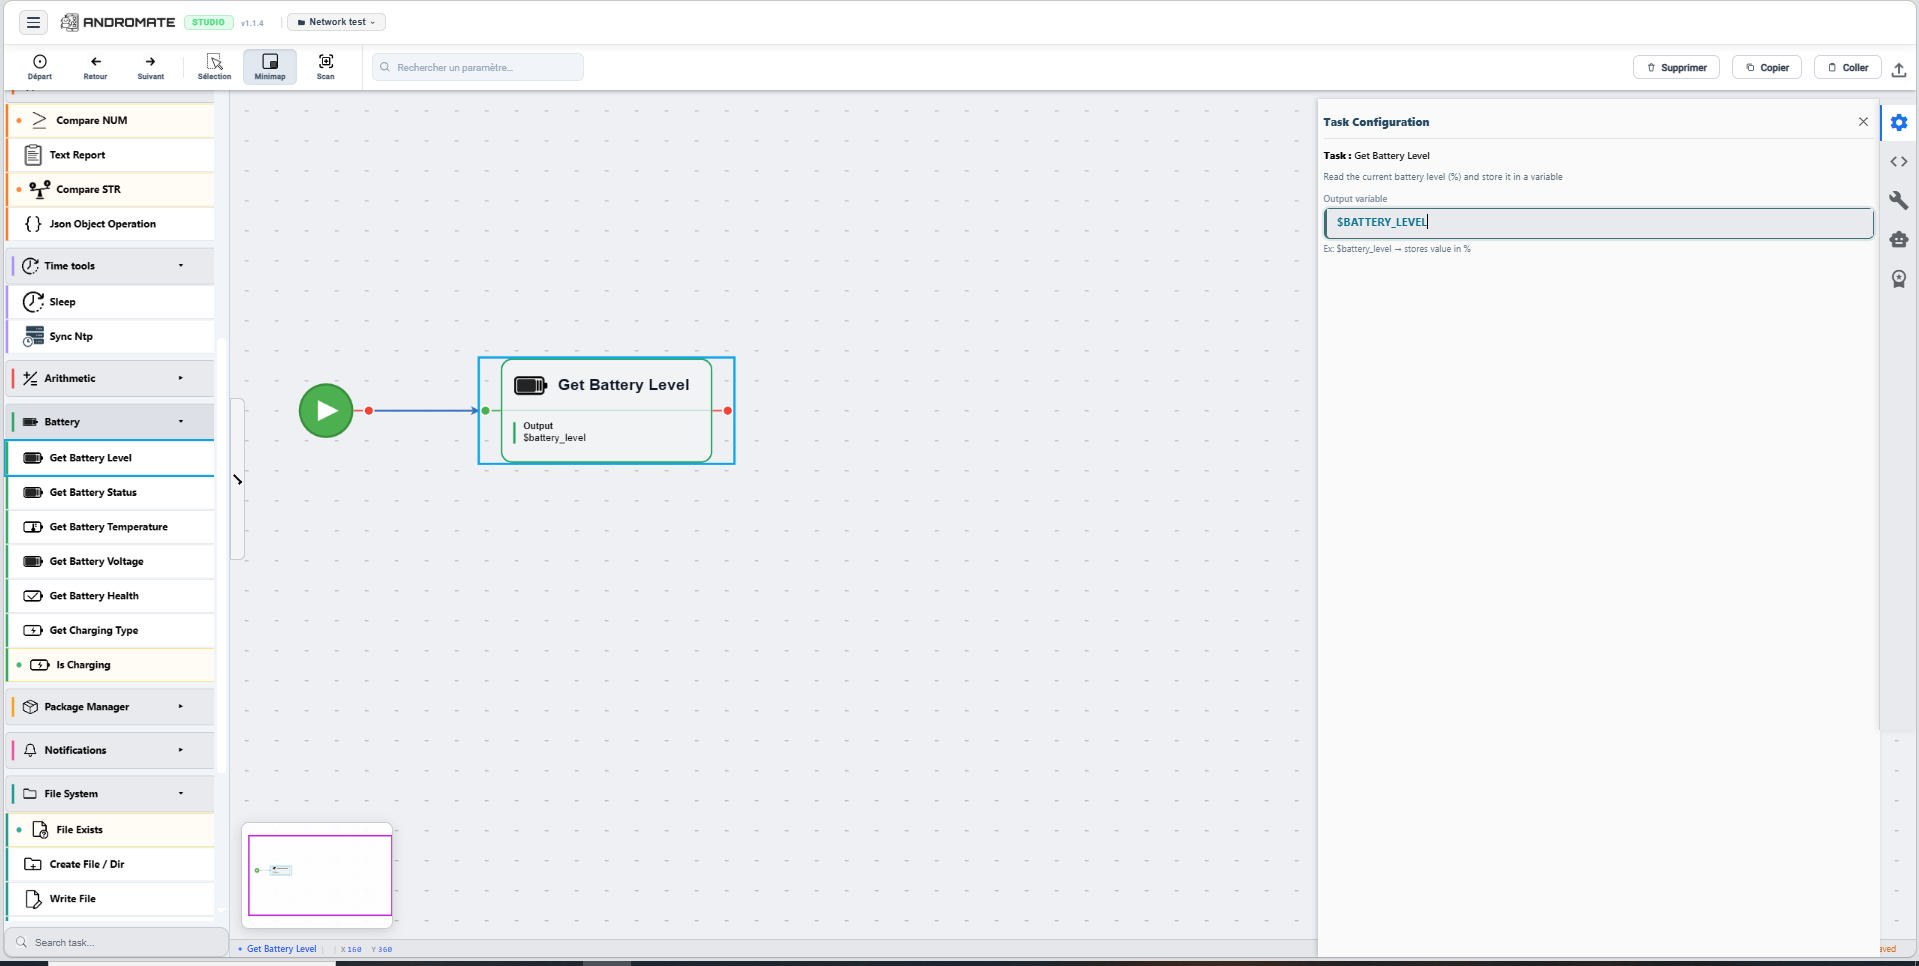Open settings gear in right sidebar

(x=1899, y=123)
